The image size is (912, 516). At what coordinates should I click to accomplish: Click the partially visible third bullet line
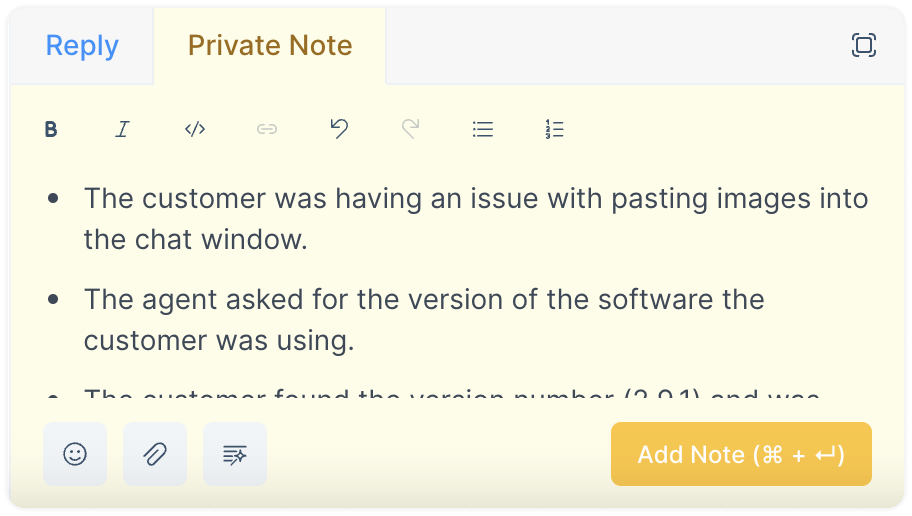pos(451,394)
